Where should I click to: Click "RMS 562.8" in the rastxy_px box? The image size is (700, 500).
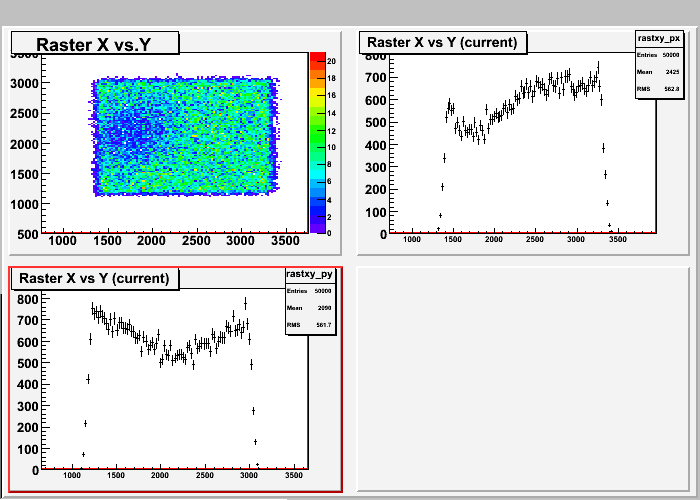coord(658,89)
